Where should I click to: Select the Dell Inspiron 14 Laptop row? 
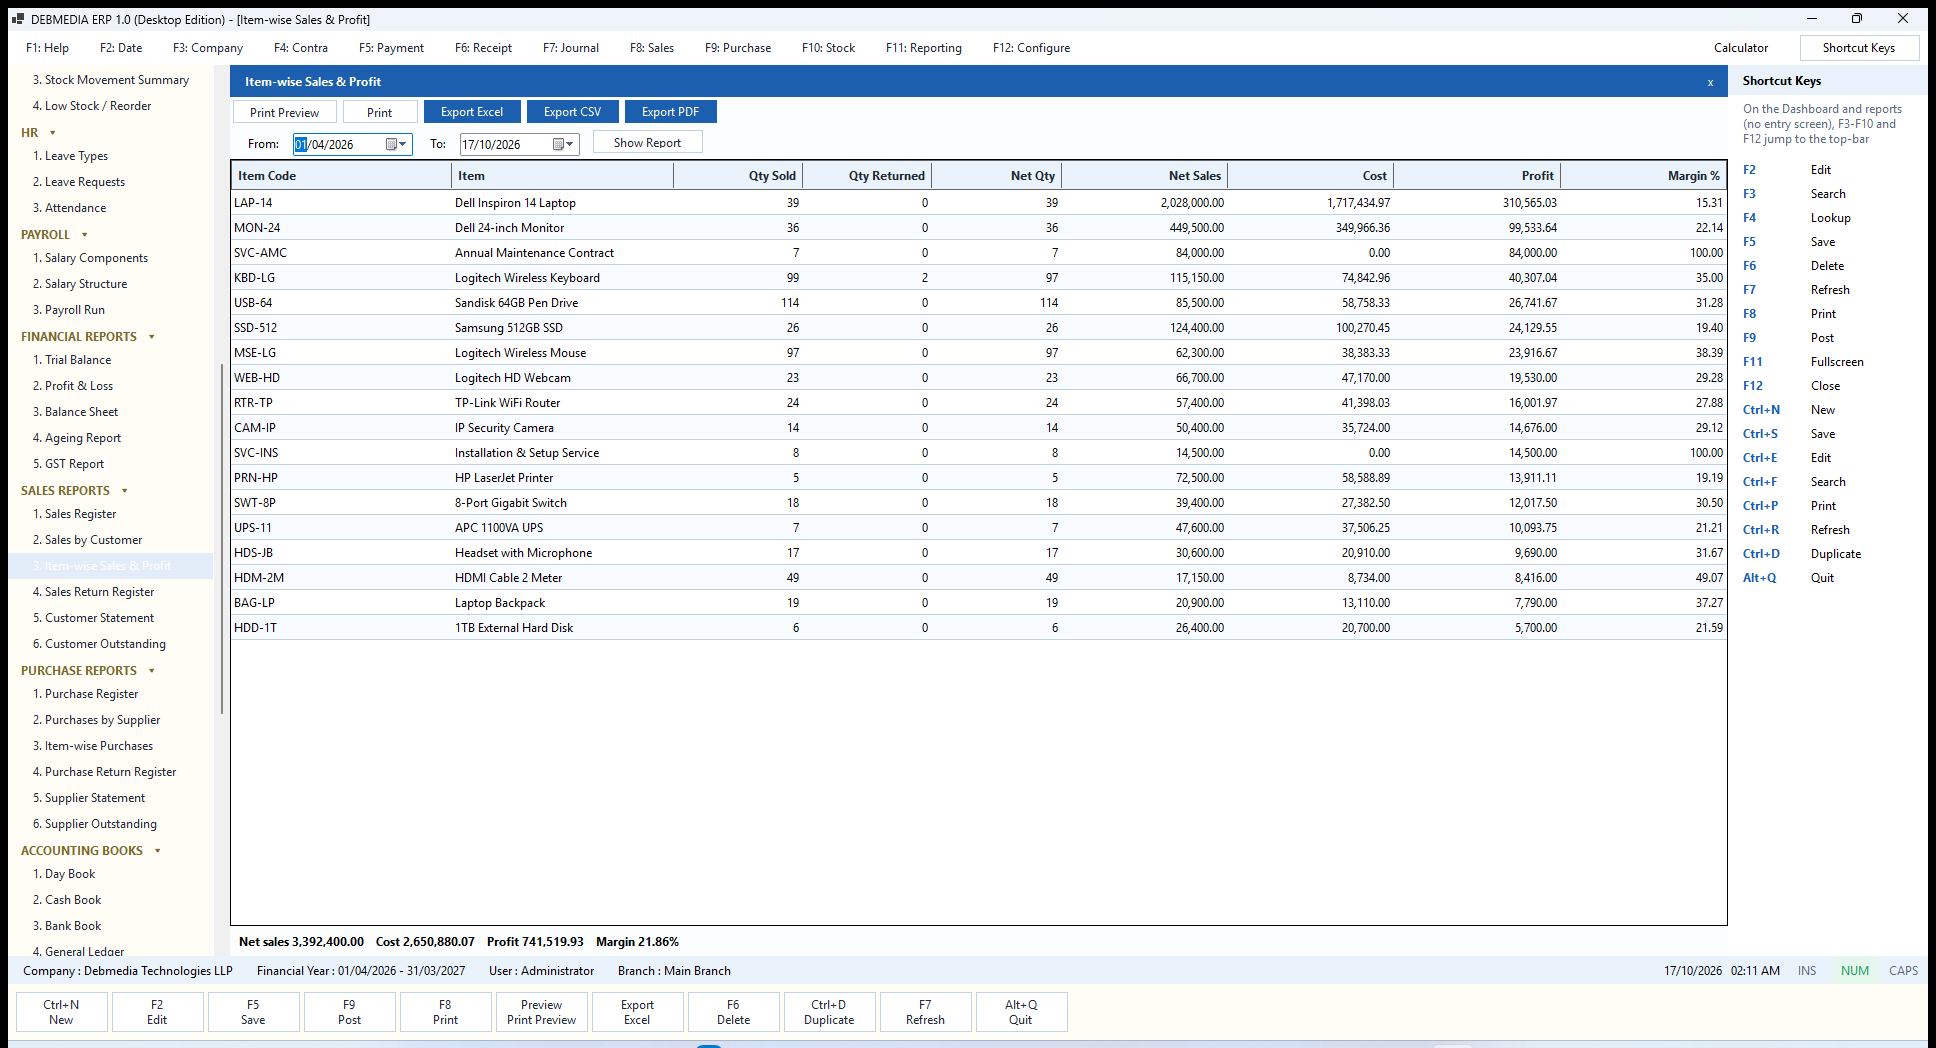979,203
